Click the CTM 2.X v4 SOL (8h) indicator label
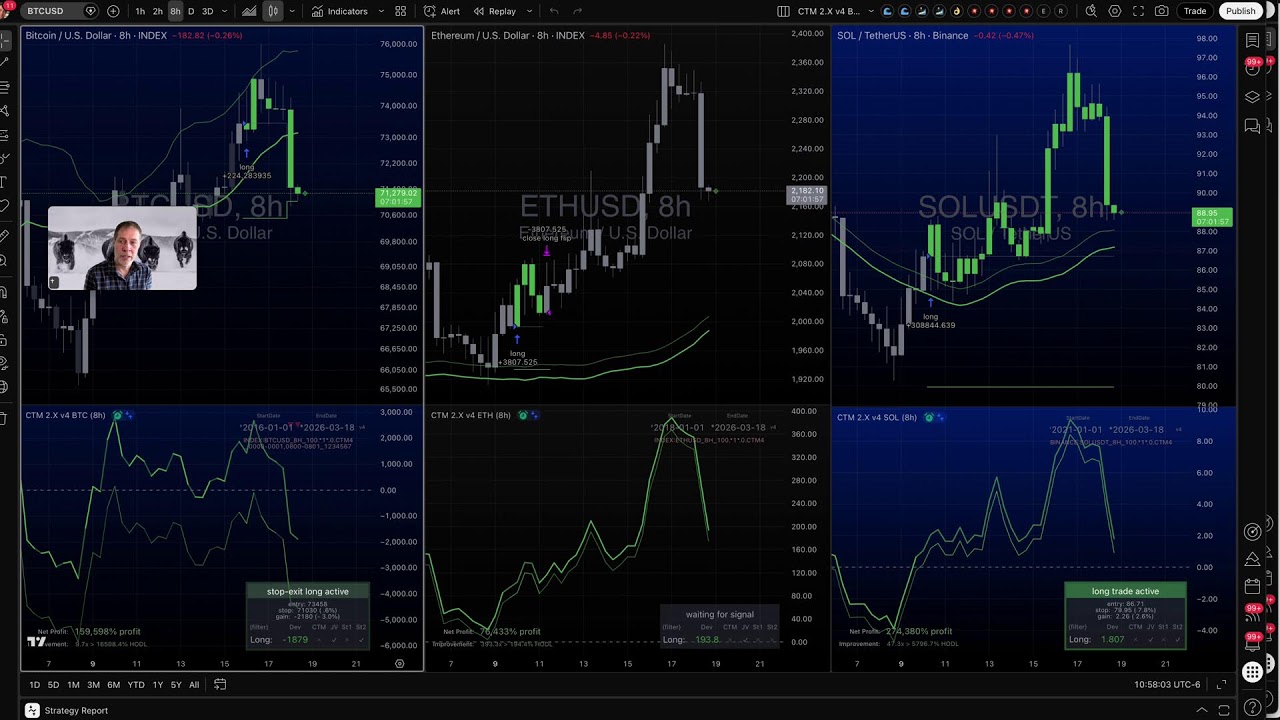The image size is (1280, 720). pos(877,417)
